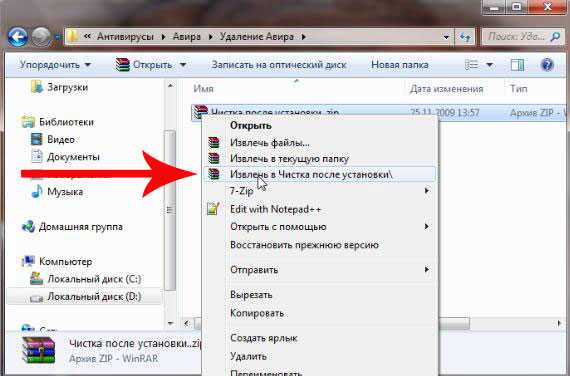Click the Документы library icon
The width and height of the screenshot is (570, 376).
pyautogui.click(x=37, y=157)
